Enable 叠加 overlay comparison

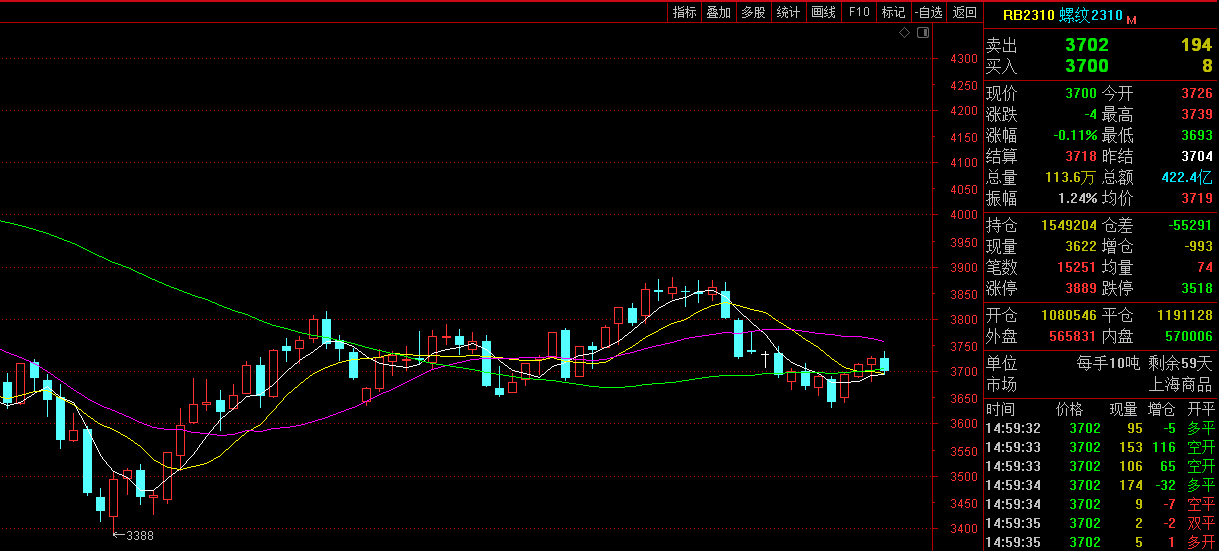coord(718,12)
